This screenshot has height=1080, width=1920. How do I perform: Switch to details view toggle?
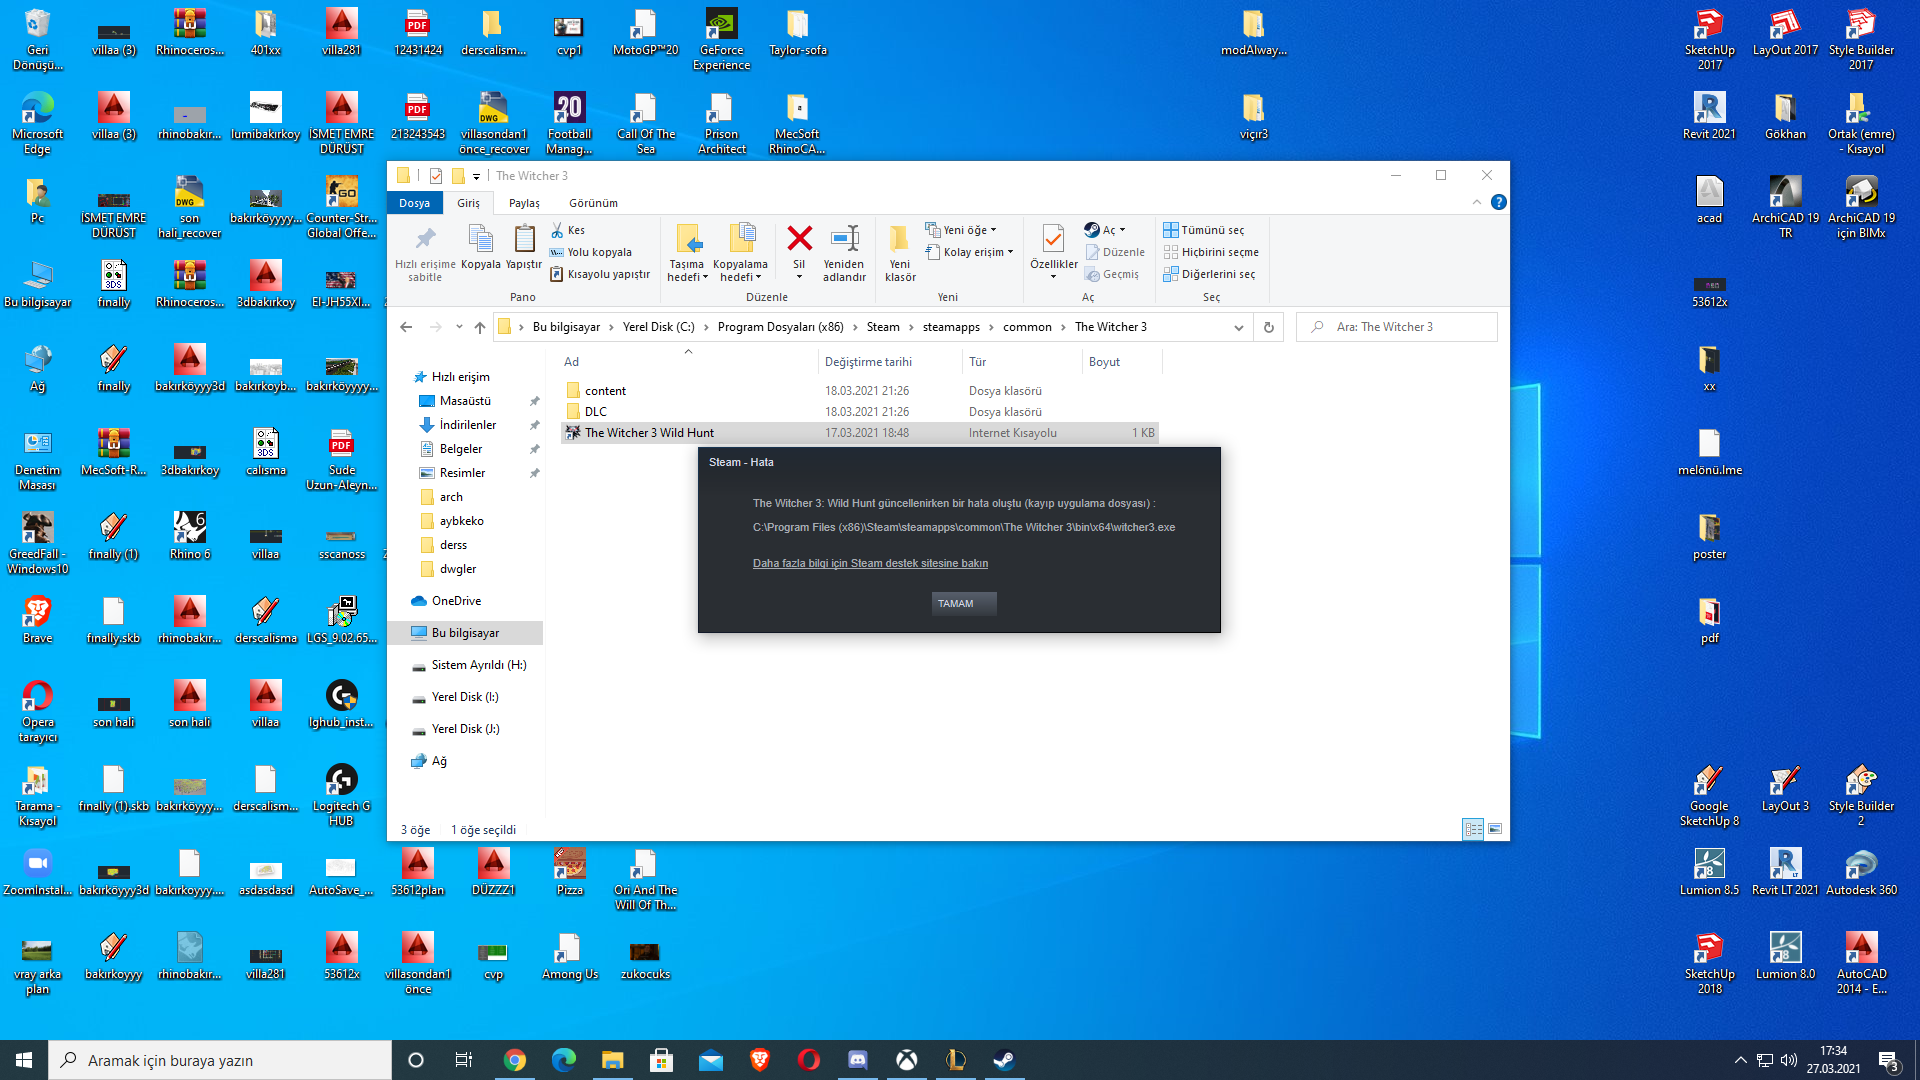(1473, 829)
